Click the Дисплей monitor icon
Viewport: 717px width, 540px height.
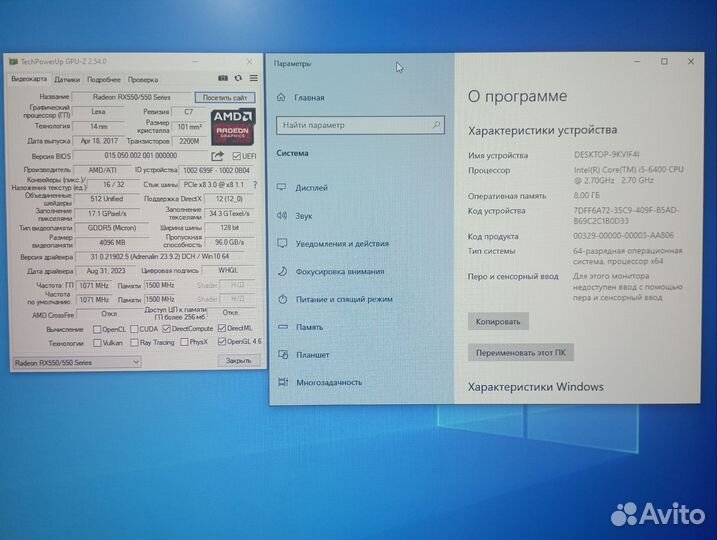pyautogui.click(x=282, y=187)
